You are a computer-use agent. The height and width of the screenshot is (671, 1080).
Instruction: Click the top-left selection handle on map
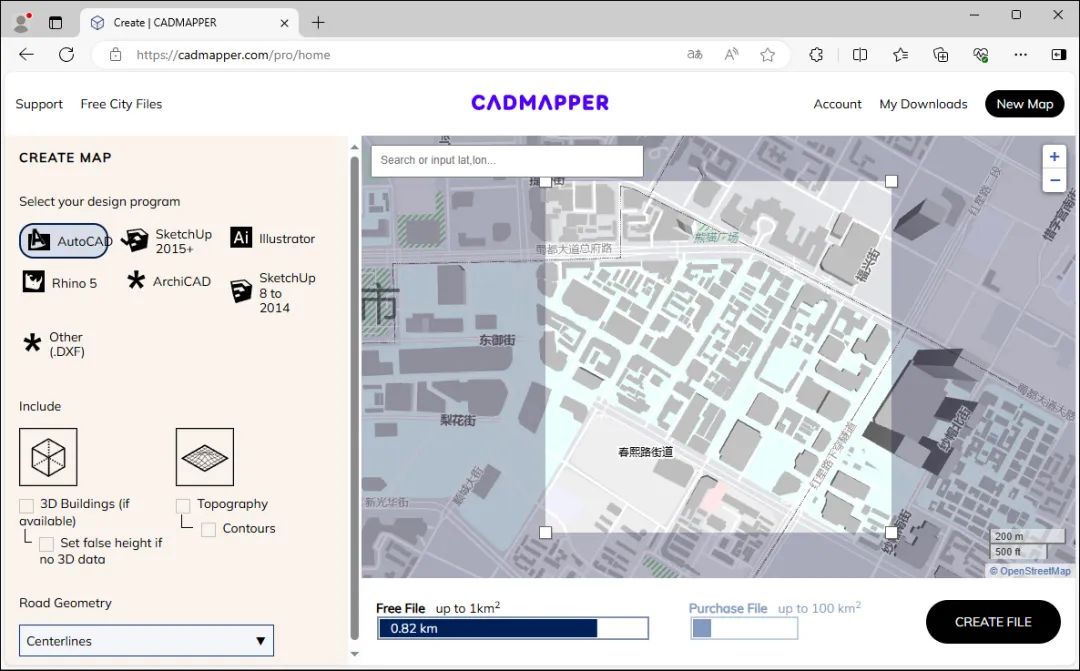click(x=546, y=181)
